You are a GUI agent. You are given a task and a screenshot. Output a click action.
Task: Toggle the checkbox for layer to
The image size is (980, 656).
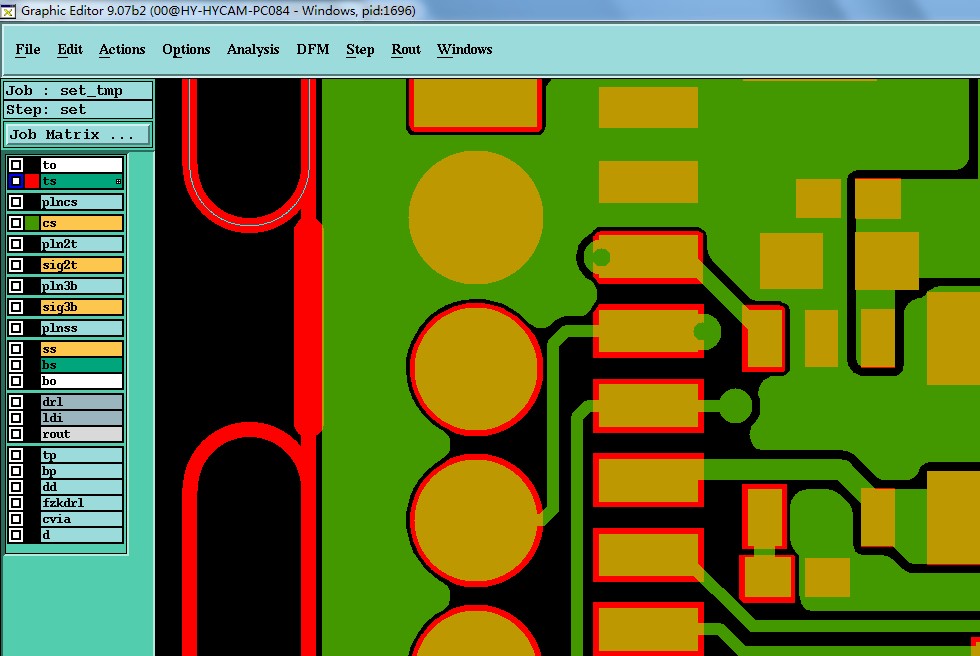tap(16, 165)
